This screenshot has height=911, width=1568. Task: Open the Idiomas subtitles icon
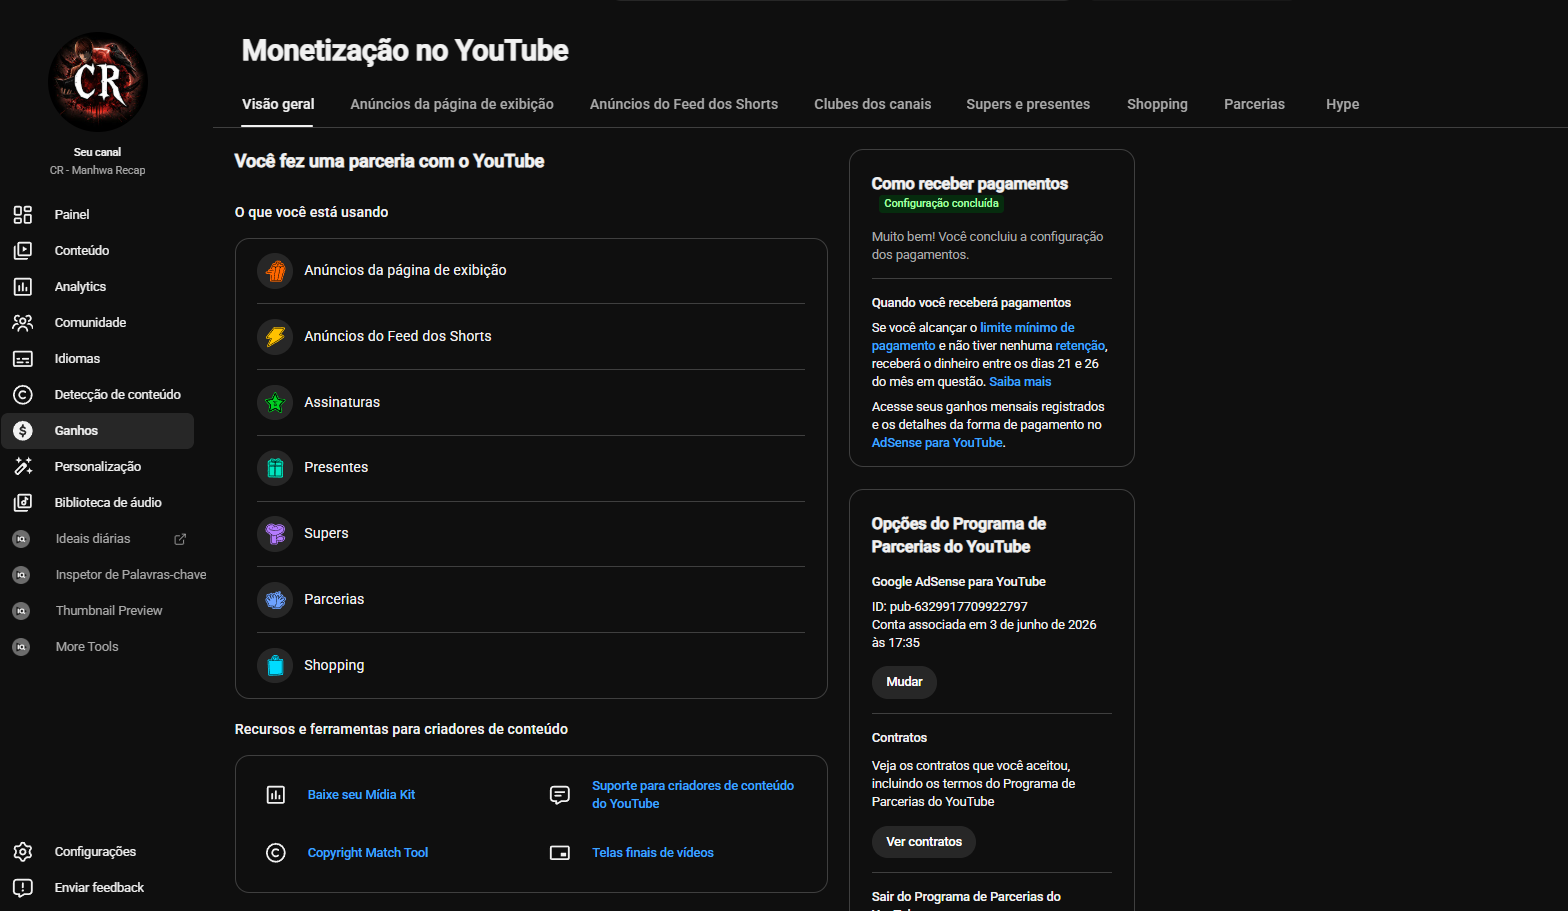(x=23, y=359)
